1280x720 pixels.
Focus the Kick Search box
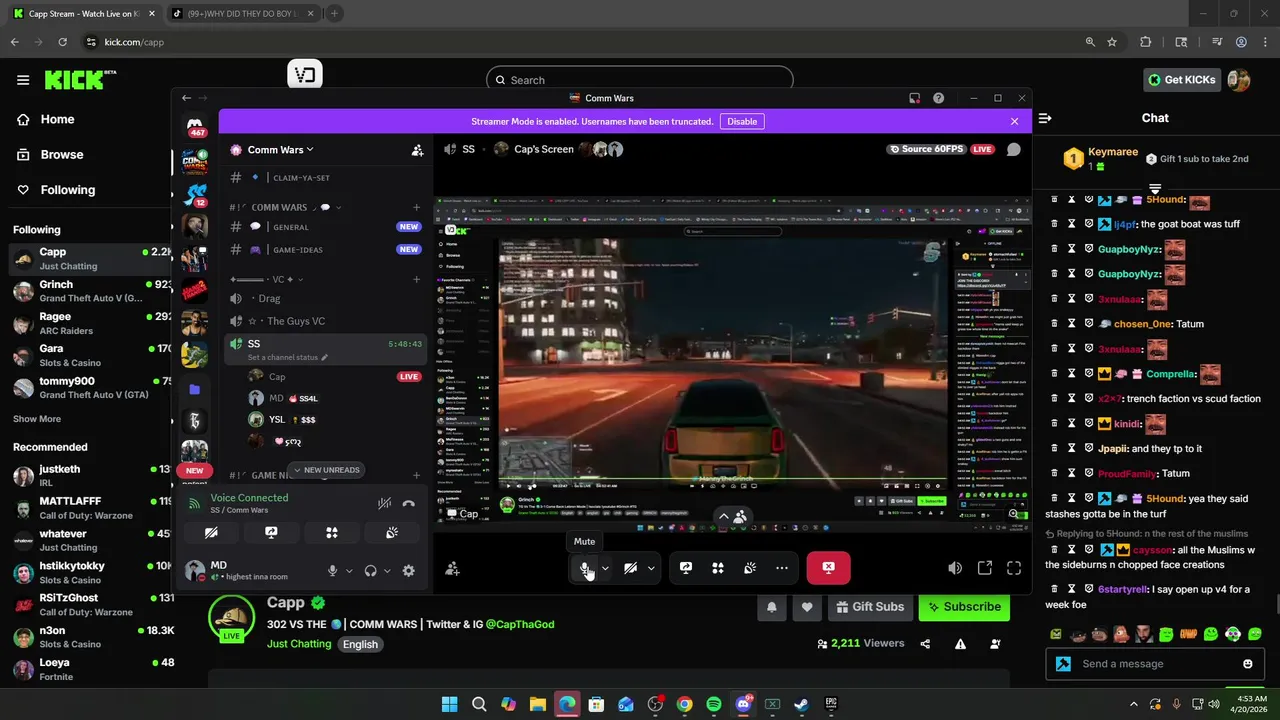pyautogui.click(x=640, y=80)
